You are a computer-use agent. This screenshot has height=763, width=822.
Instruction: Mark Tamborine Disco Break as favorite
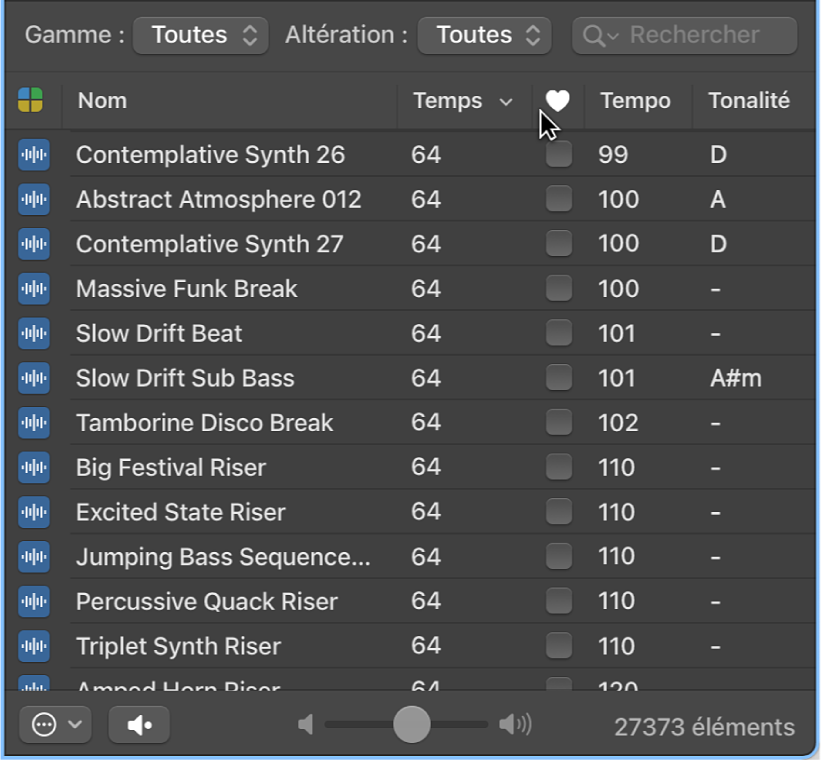pos(559,422)
